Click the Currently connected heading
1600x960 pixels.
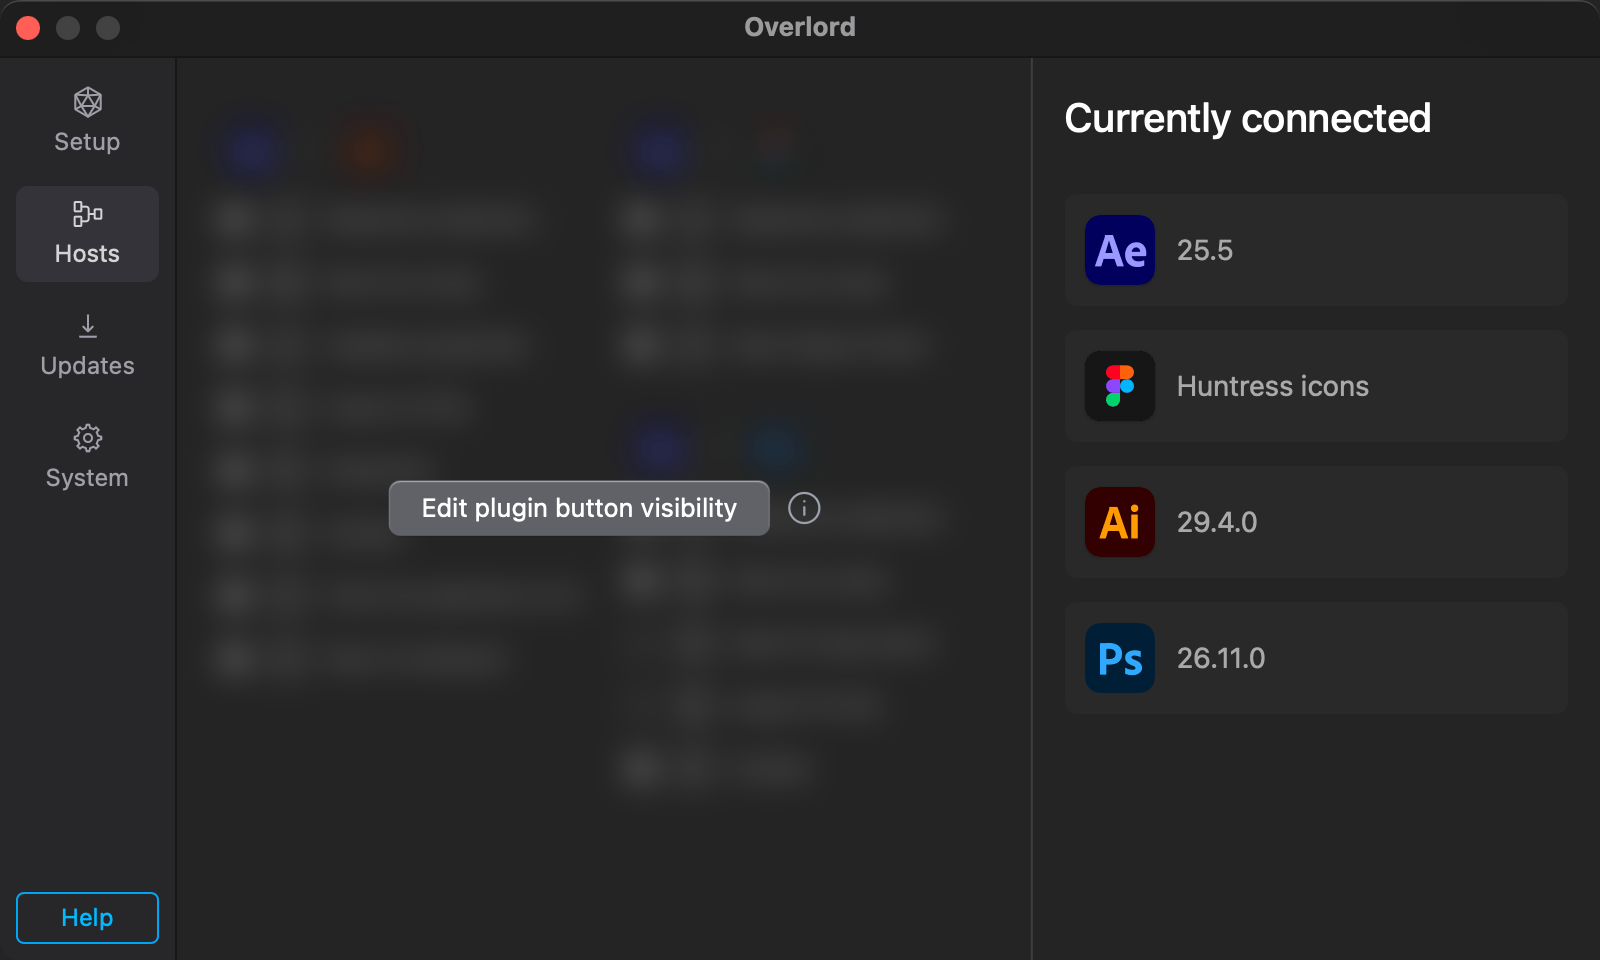pos(1247,118)
